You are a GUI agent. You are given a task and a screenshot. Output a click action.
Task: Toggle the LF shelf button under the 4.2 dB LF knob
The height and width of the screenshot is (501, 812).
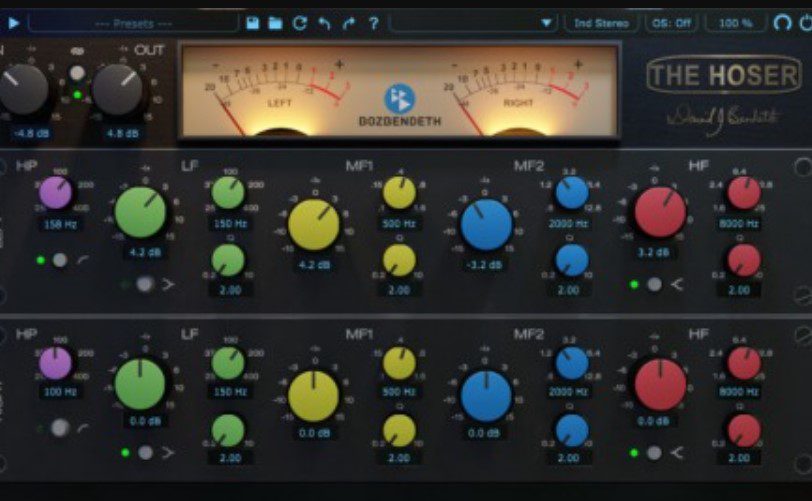[145, 283]
